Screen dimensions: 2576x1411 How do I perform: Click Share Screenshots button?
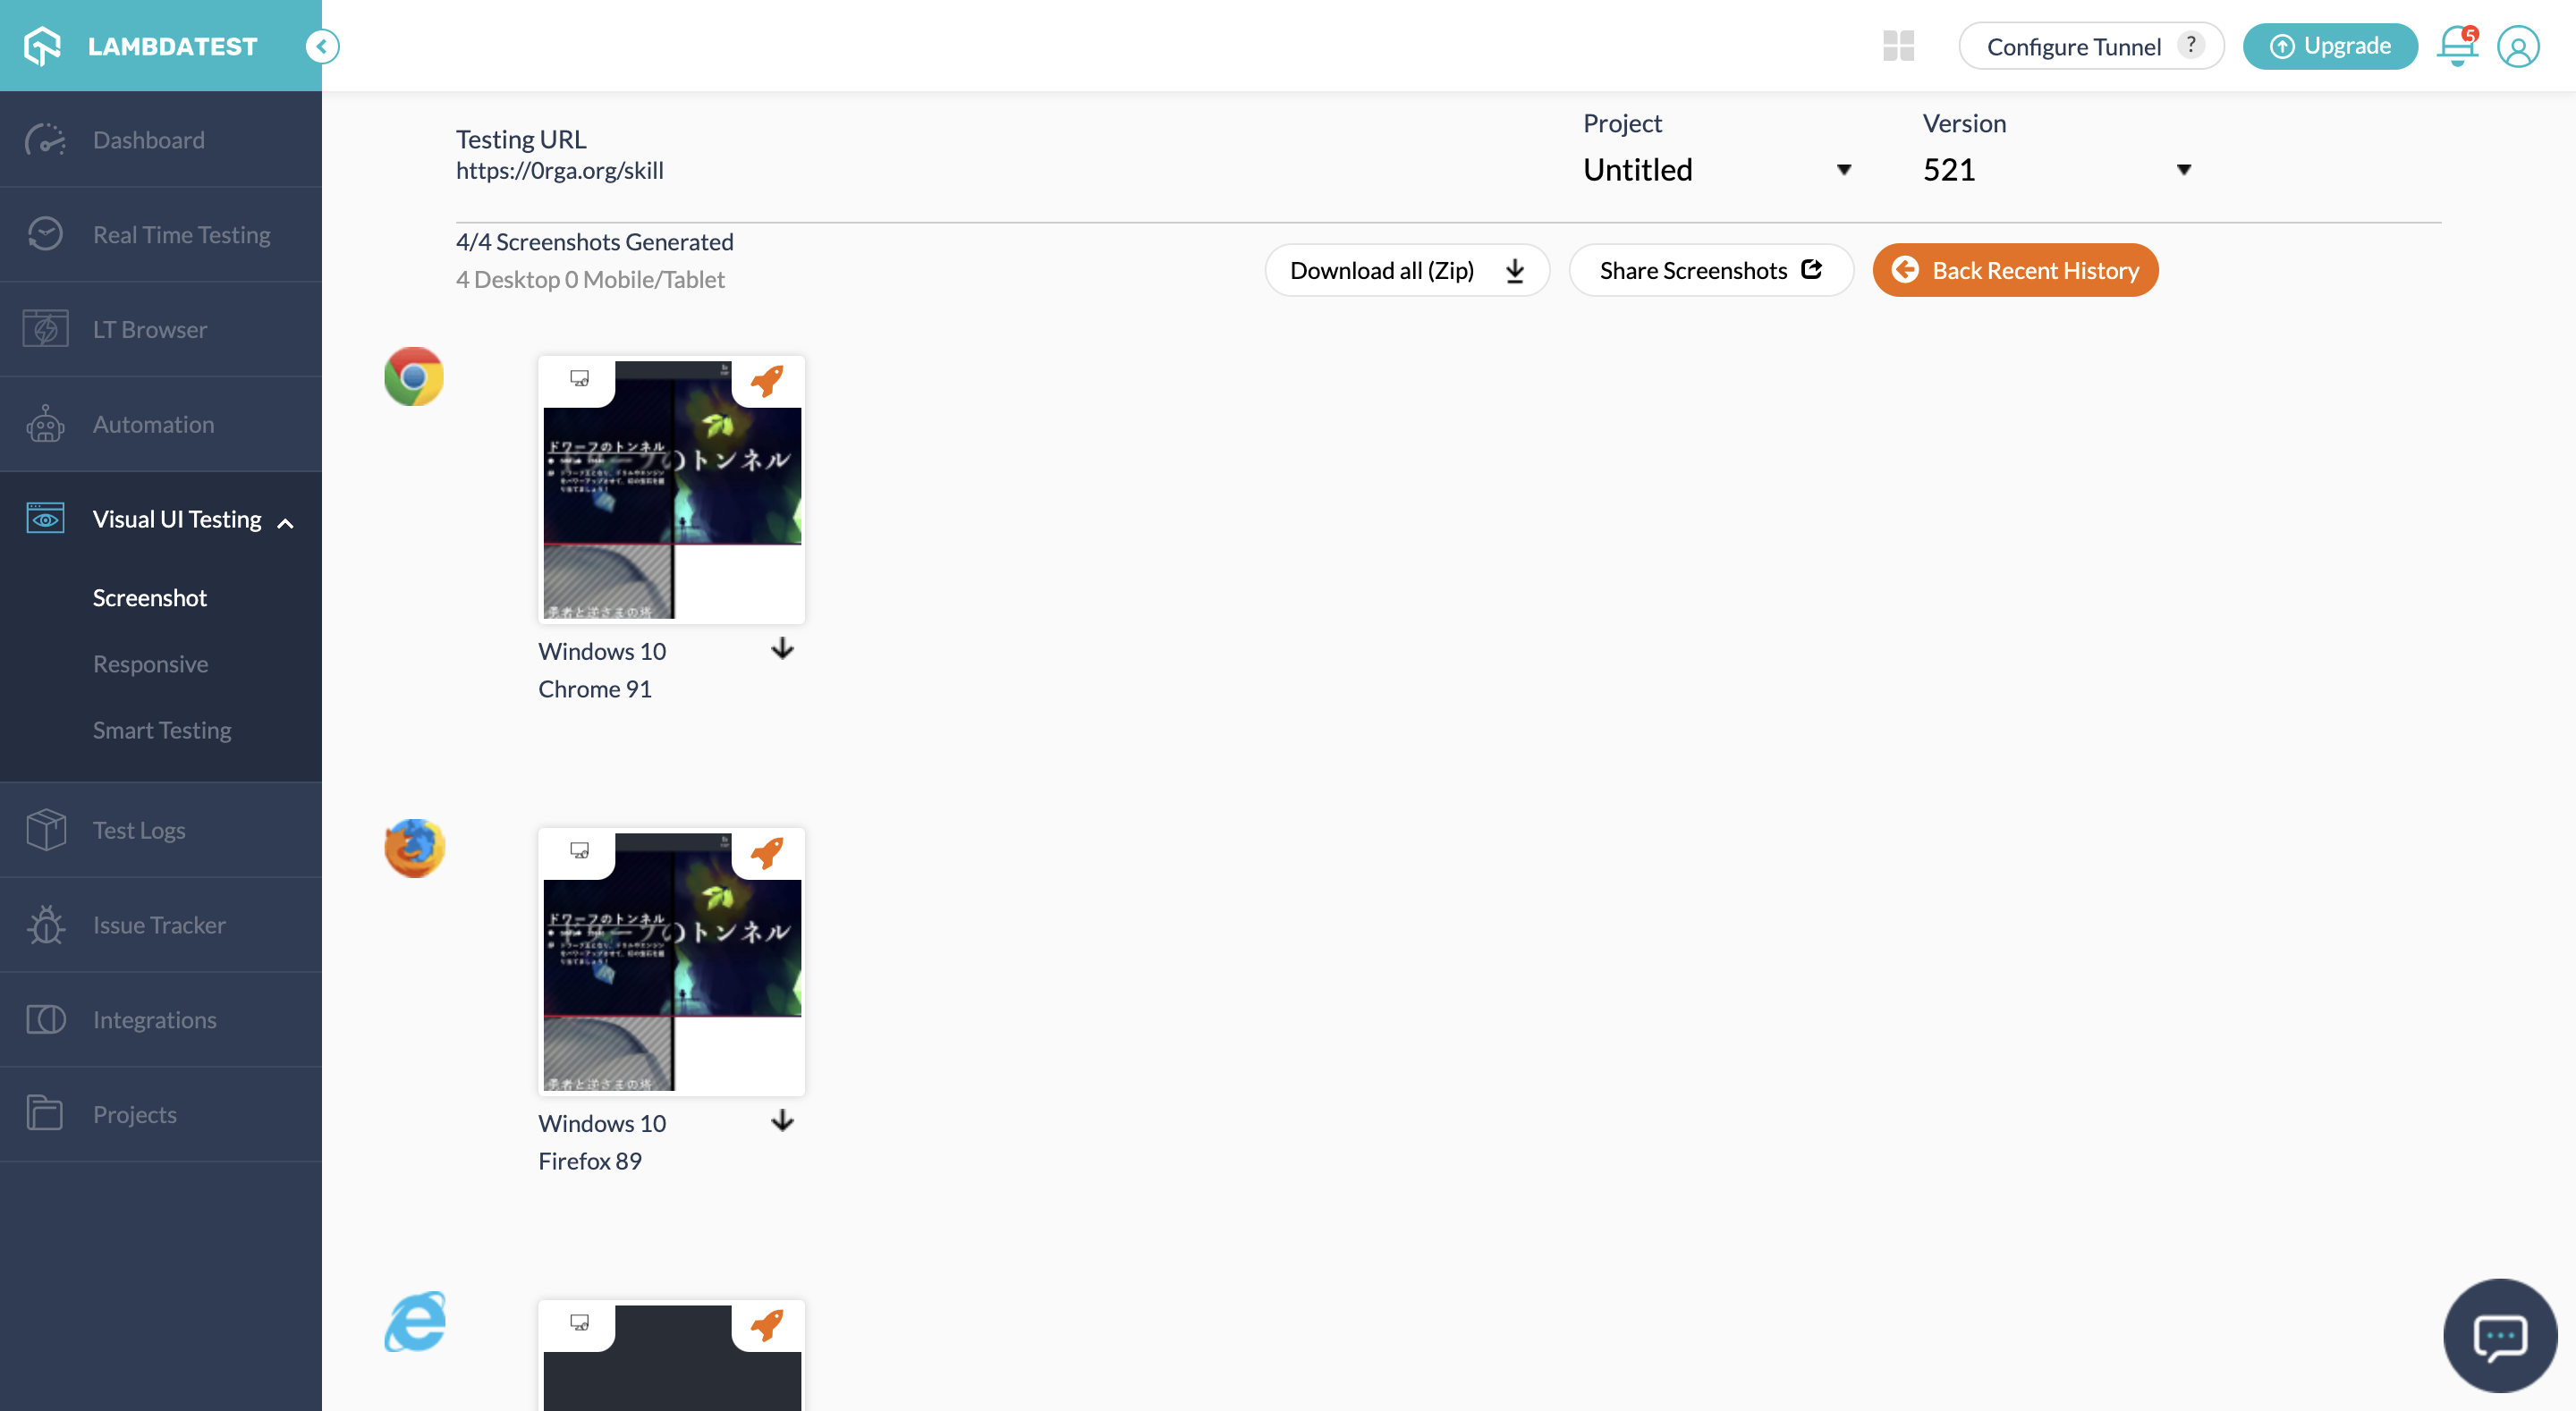click(x=1711, y=270)
